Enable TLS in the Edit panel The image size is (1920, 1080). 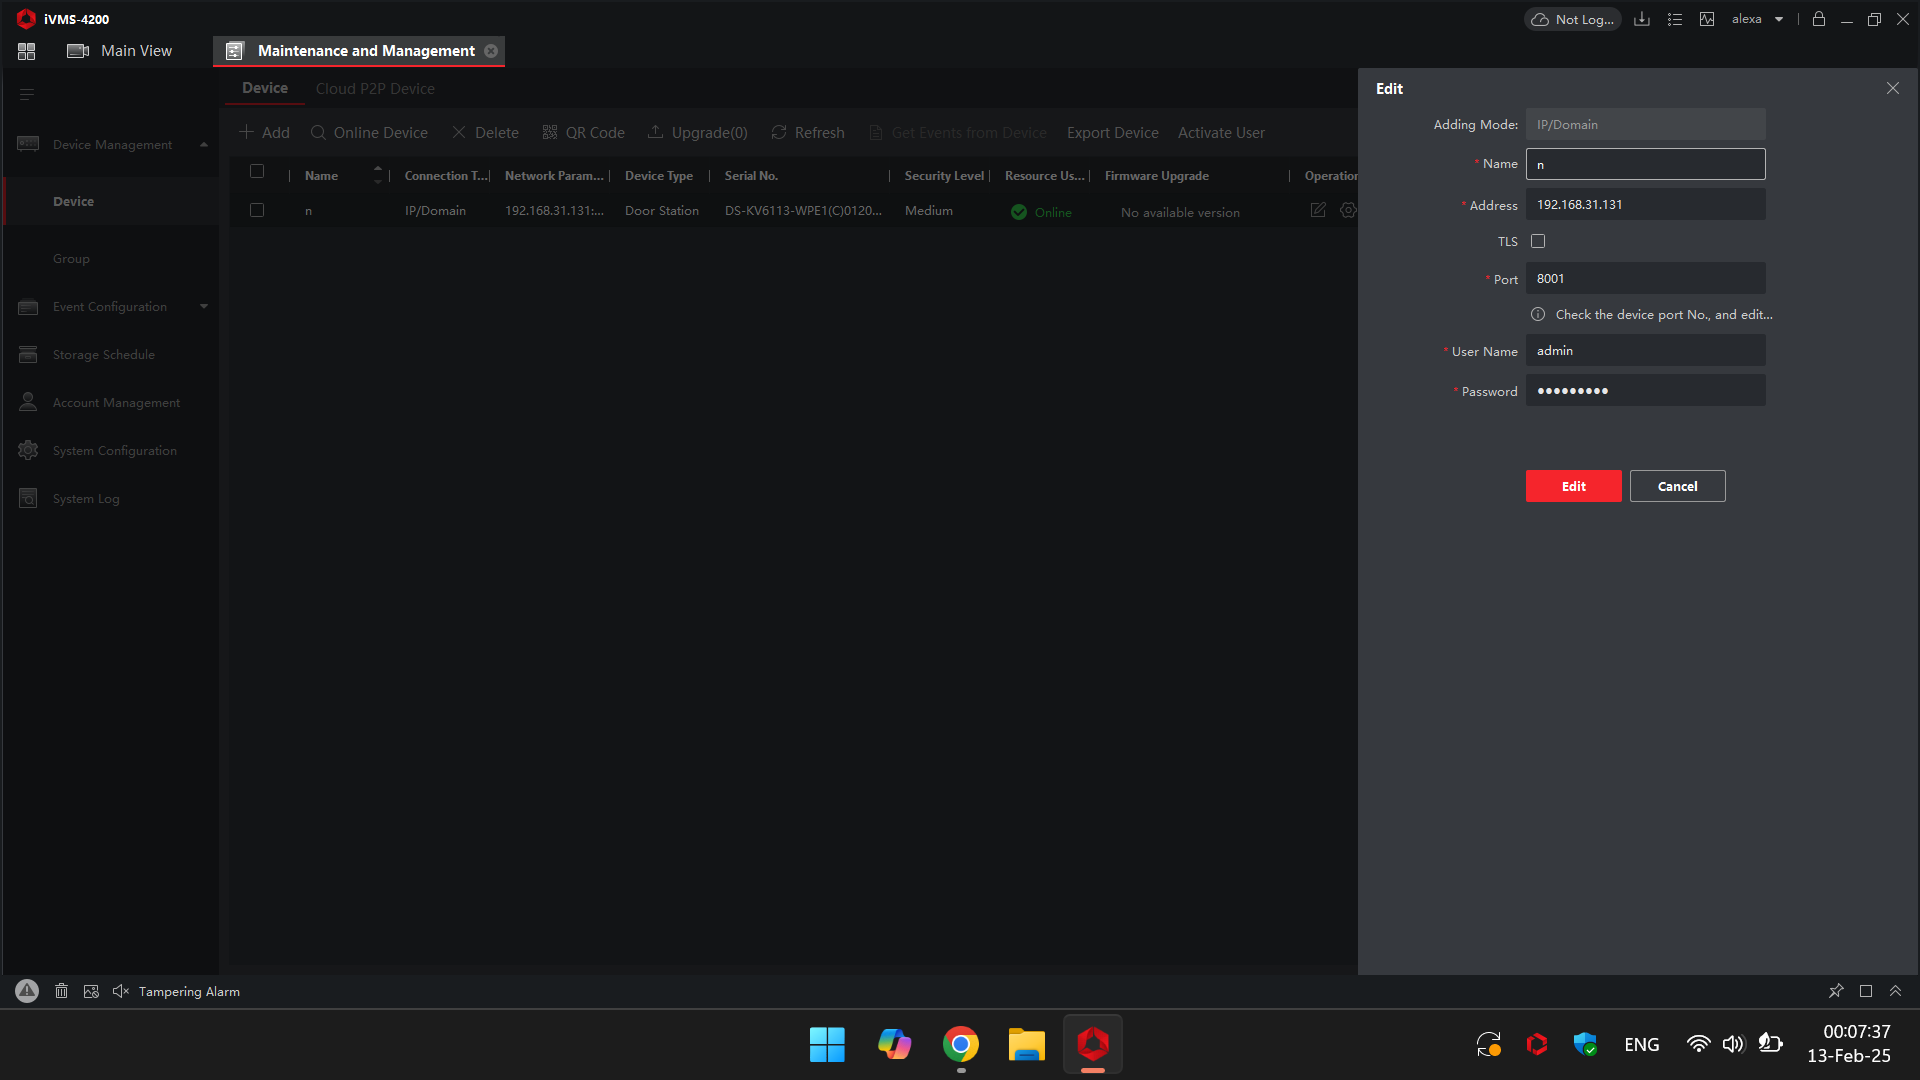[1538, 241]
